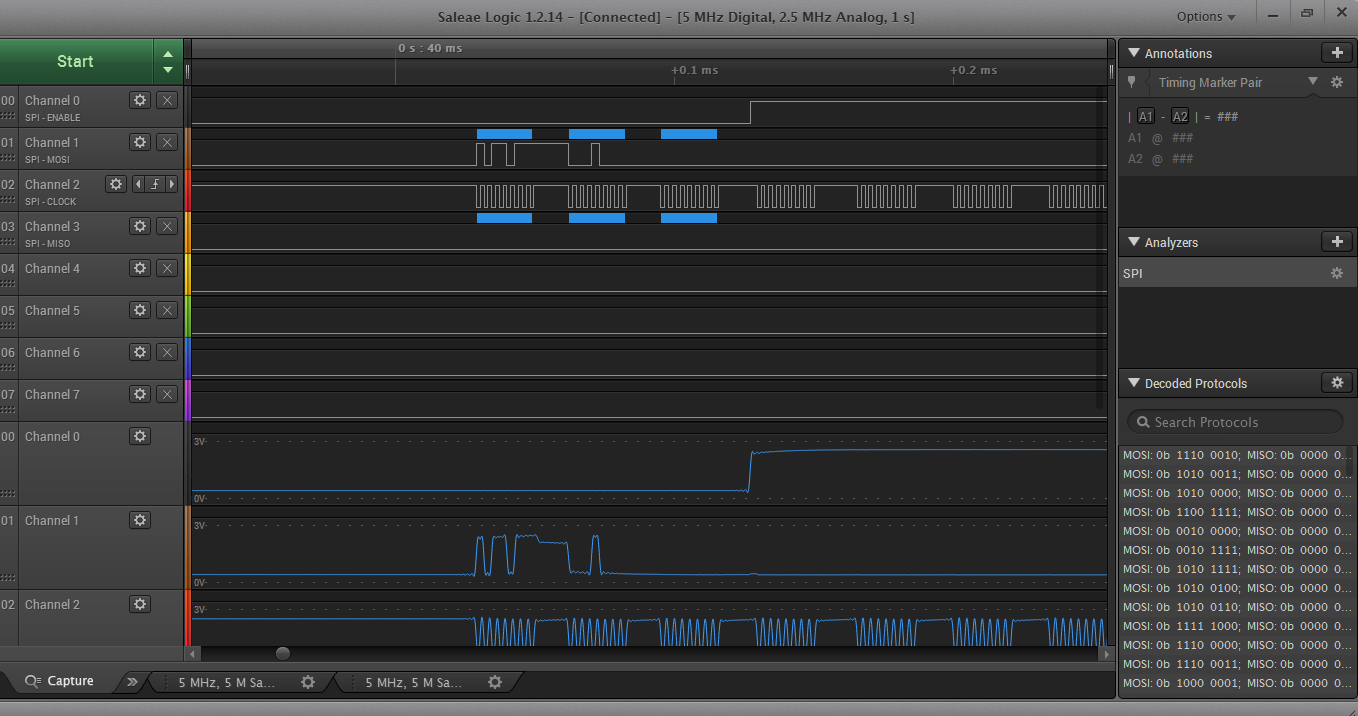Select decoded row 'MOSI: 0b 1000 0001'
The height and width of the screenshot is (716, 1358).
(x=1236, y=683)
